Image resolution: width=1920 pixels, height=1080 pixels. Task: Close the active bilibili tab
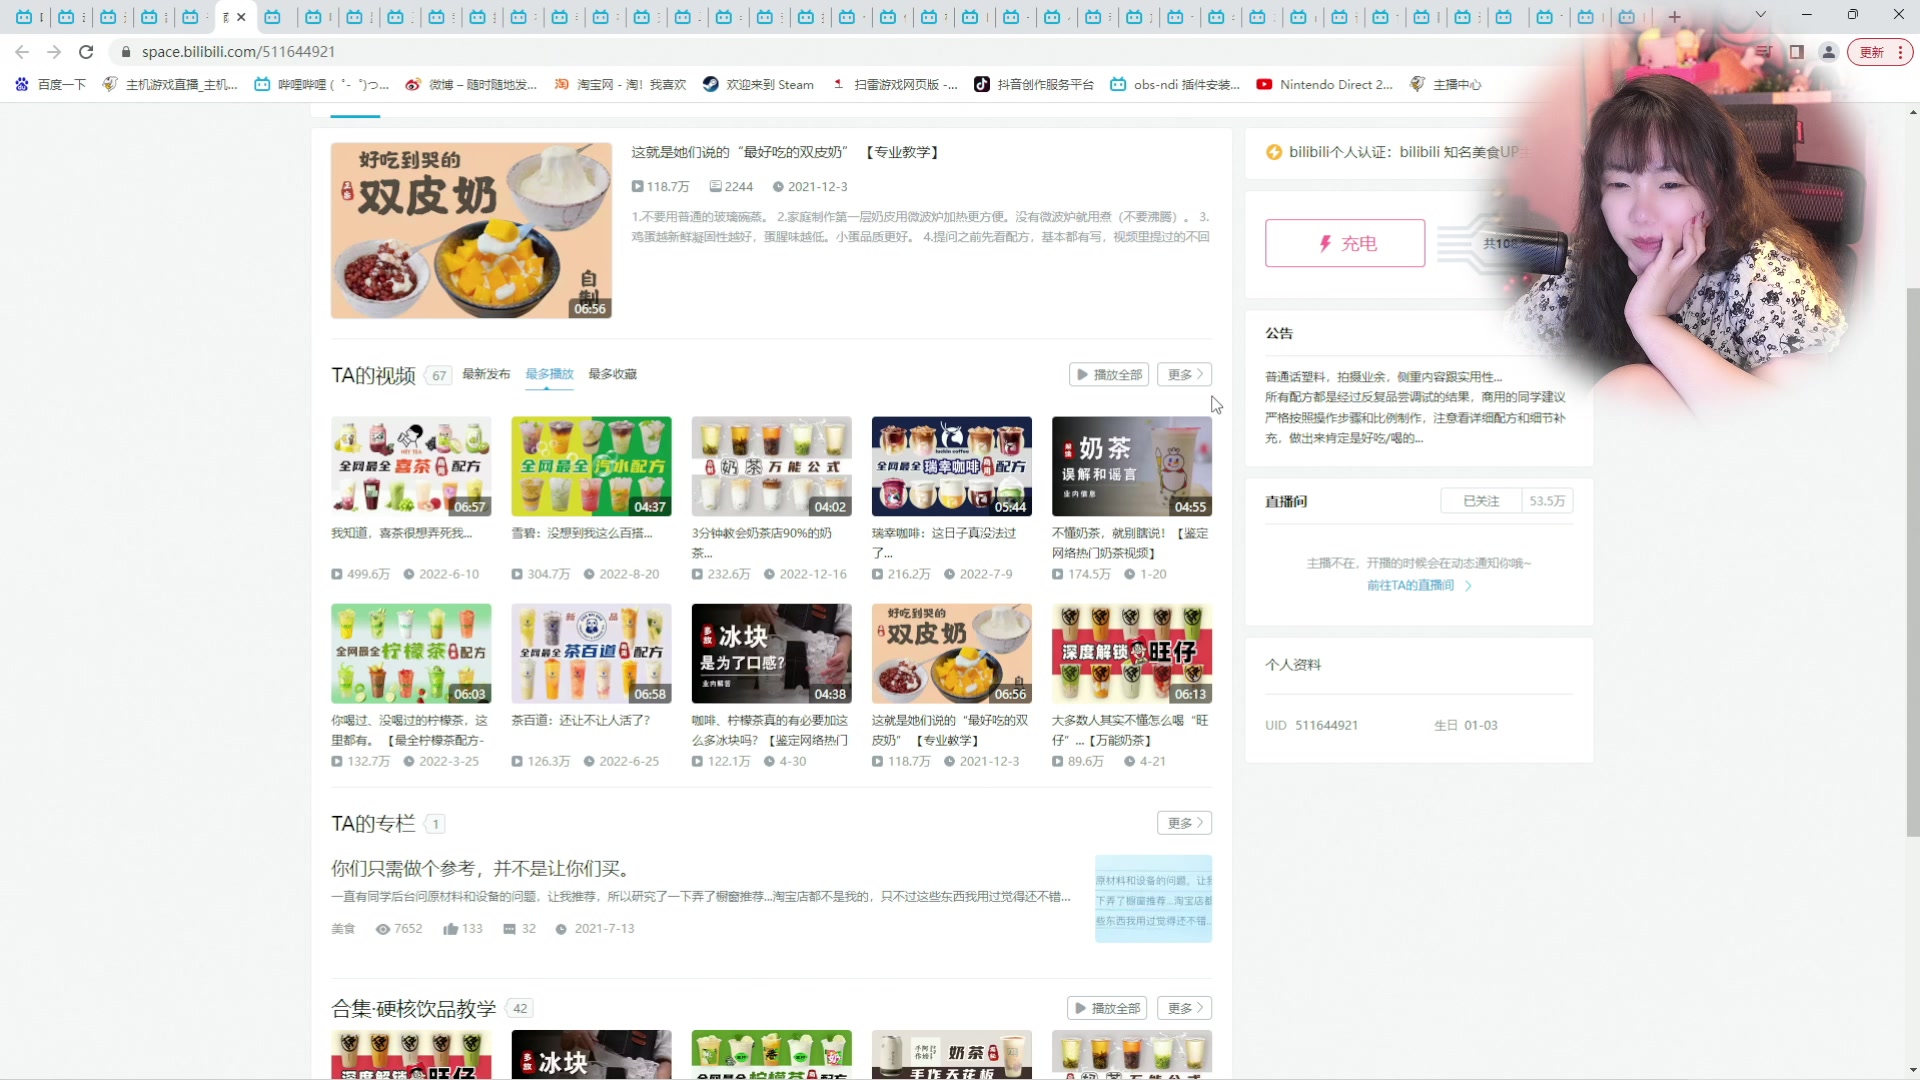[241, 17]
